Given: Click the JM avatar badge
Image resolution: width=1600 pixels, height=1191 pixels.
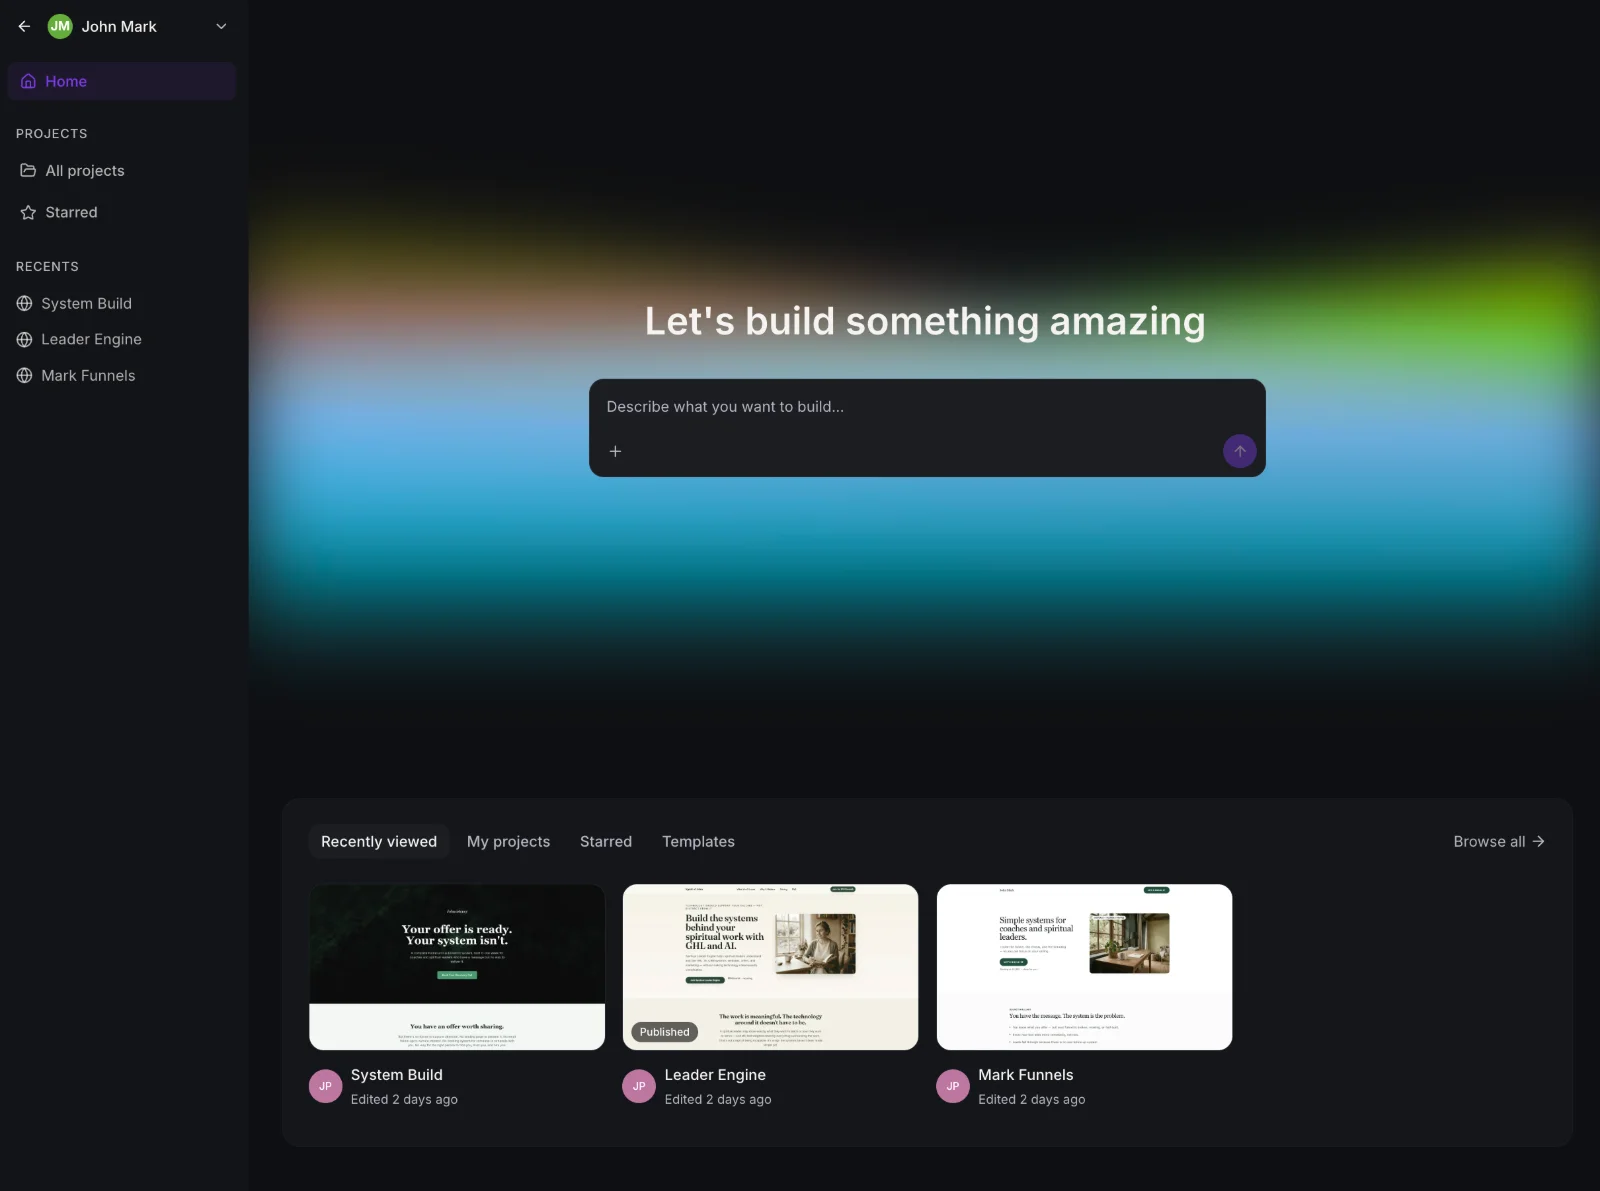Looking at the screenshot, I should click(x=60, y=27).
